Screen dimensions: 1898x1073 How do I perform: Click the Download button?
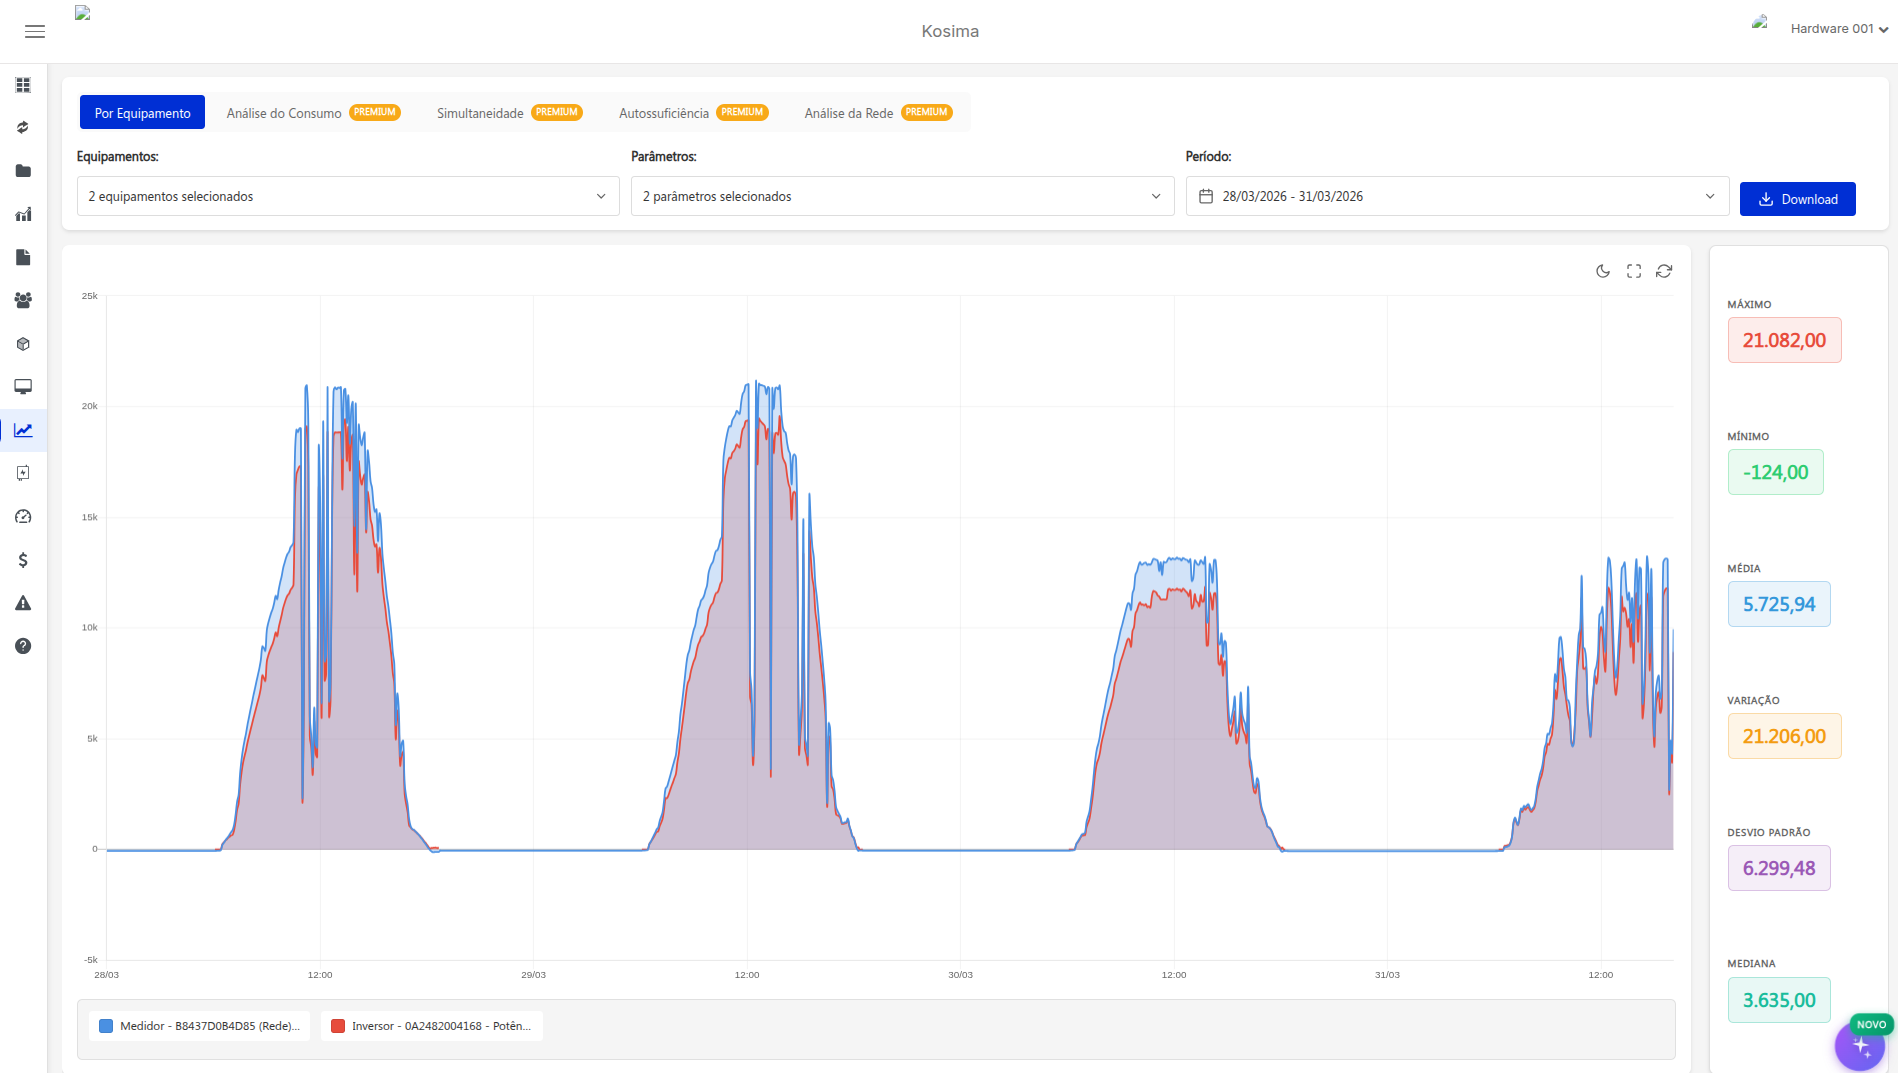pyautogui.click(x=1797, y=199)
